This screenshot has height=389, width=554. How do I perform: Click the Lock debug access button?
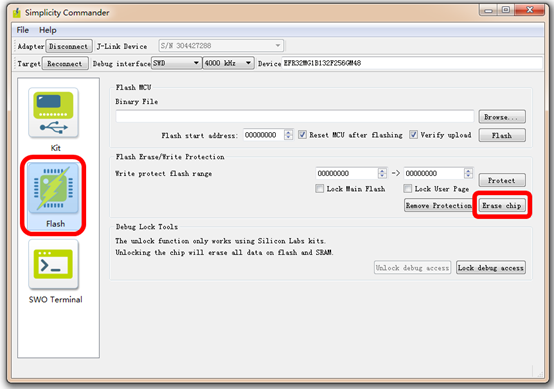491,267
